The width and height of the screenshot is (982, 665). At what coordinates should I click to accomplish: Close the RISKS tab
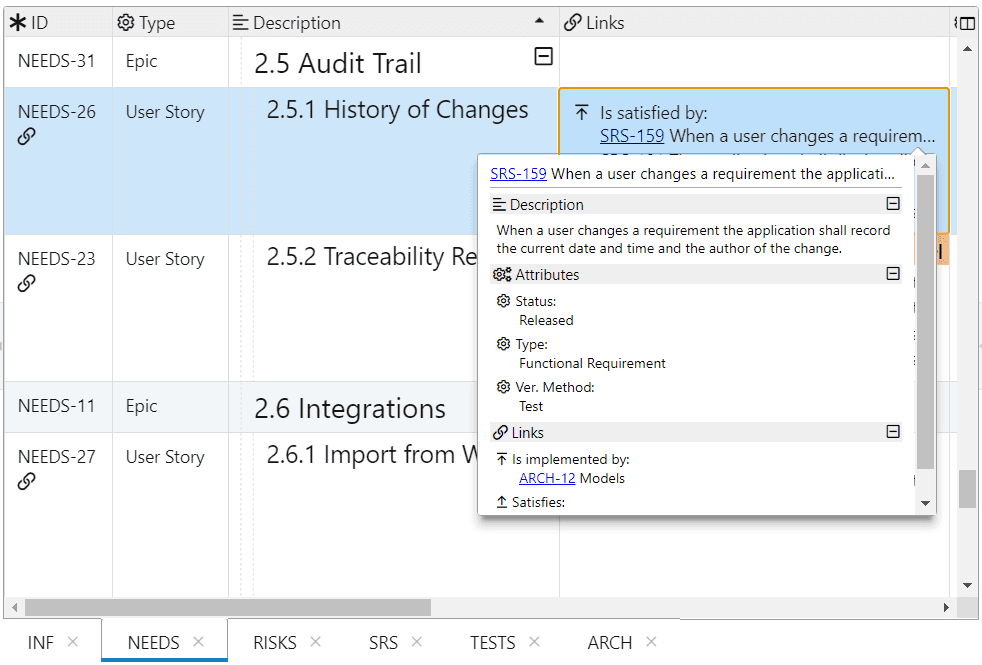tap(315, 642)
